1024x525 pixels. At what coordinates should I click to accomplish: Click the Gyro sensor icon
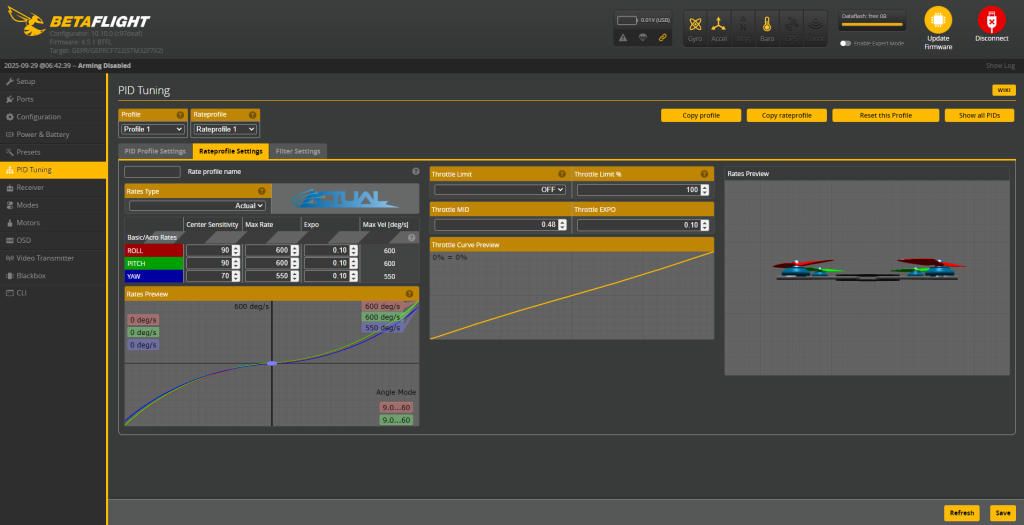tap(695, 27)
